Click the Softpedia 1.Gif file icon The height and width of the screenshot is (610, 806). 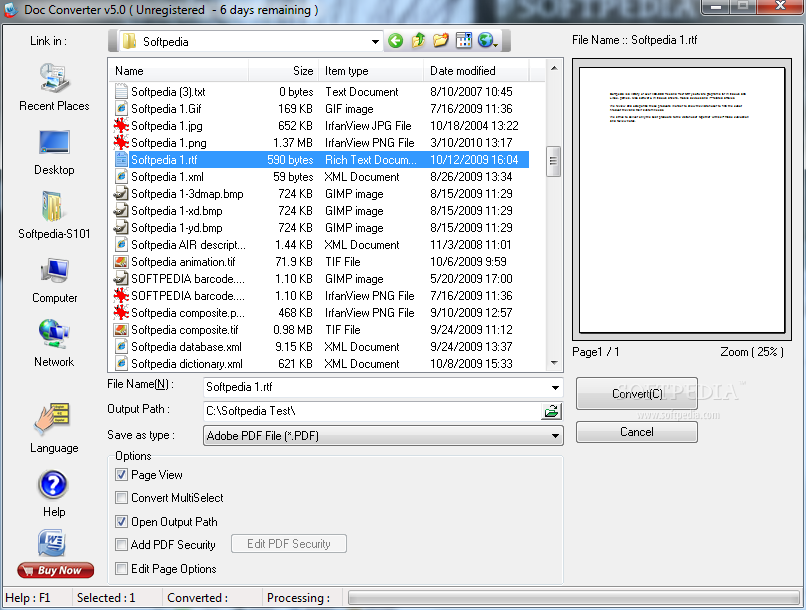point(121,108)
